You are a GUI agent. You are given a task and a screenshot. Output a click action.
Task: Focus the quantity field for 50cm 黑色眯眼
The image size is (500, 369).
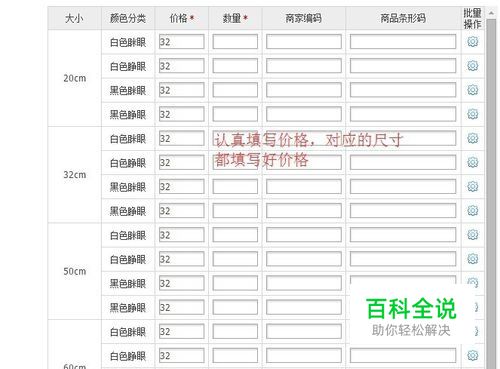coord(235,283)
